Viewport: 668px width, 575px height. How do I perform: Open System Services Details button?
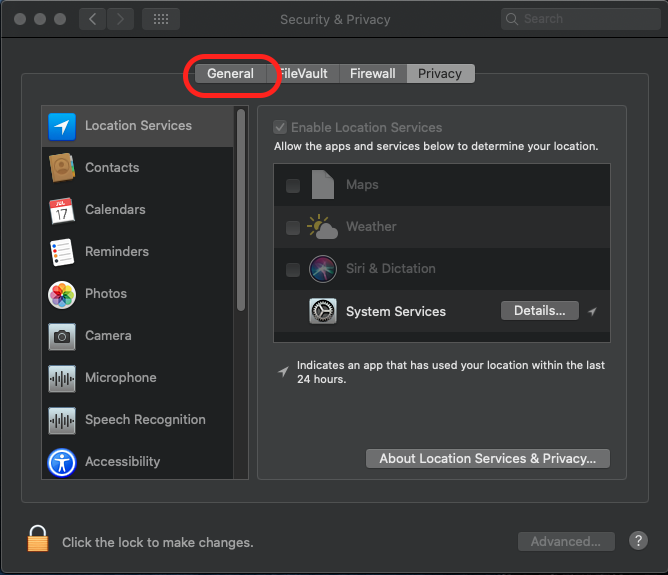click(540, 310)
